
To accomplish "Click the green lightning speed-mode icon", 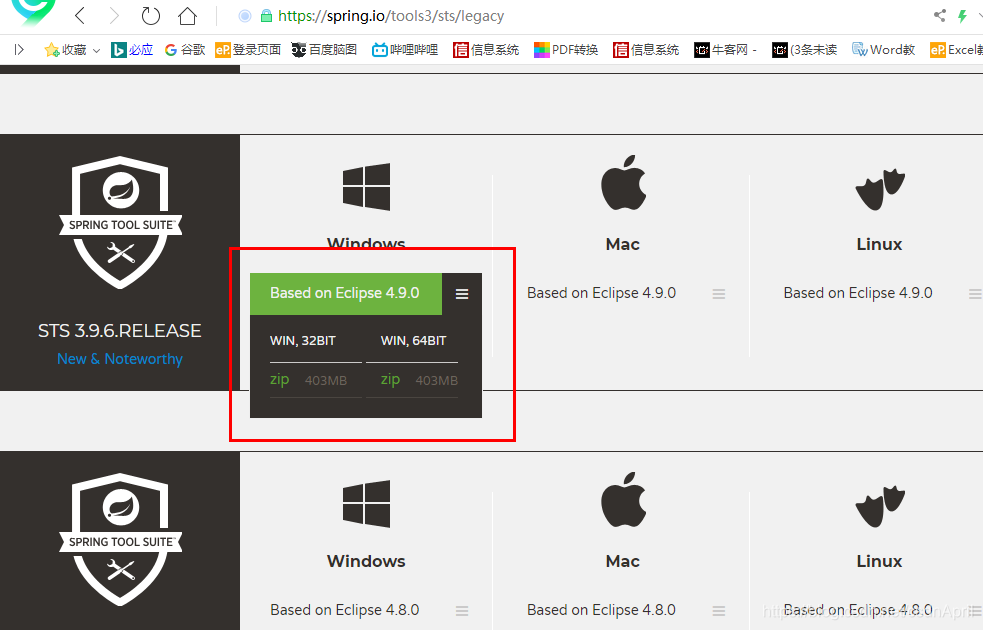I will point(962,16).
